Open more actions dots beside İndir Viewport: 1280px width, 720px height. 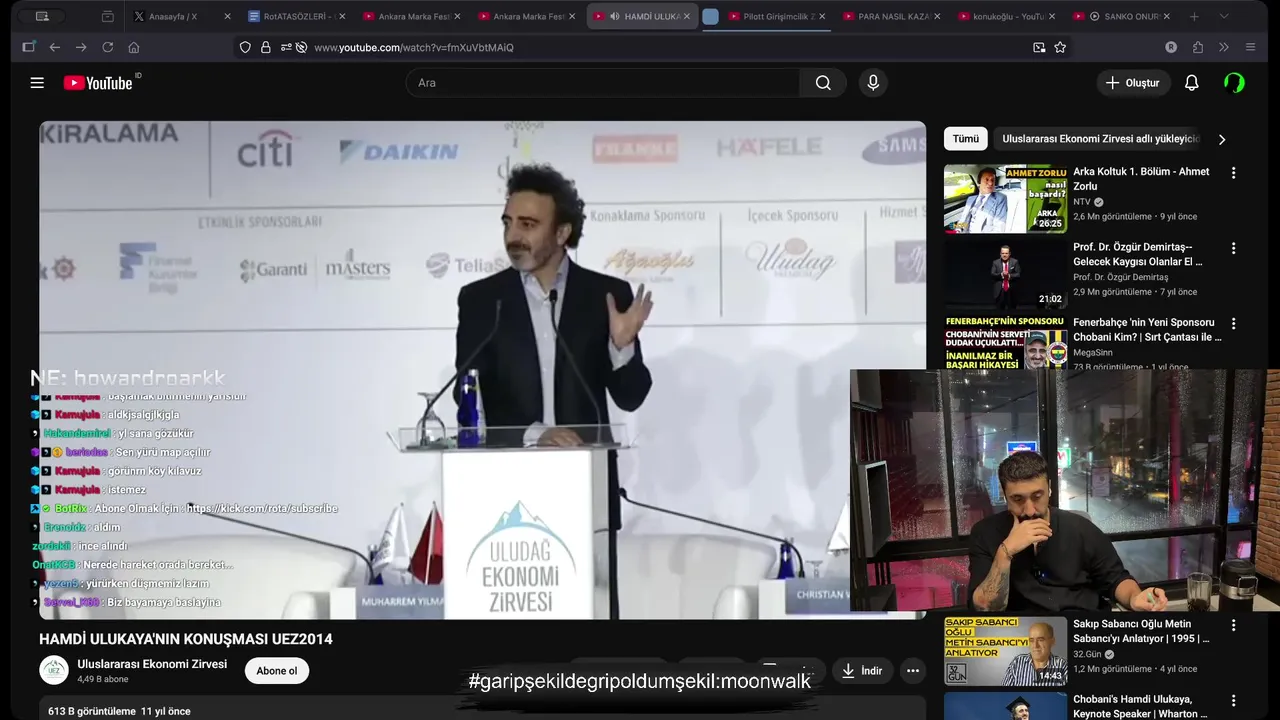tap(913, 671)
